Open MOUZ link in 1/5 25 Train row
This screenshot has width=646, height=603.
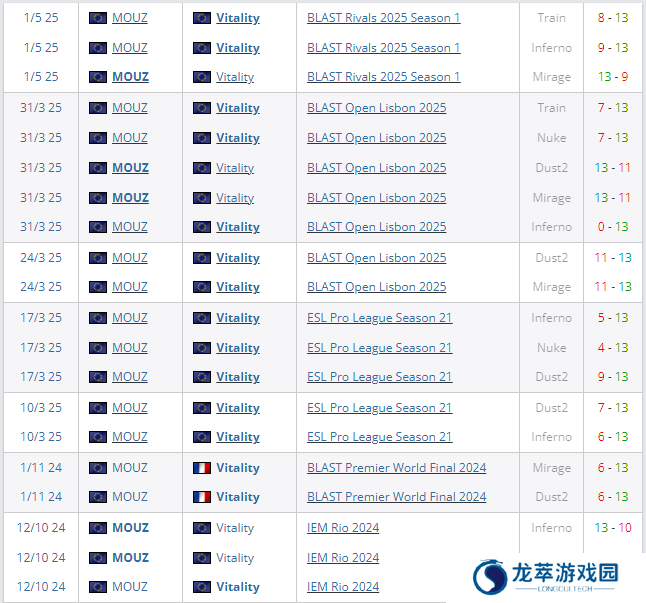[130, 18]
